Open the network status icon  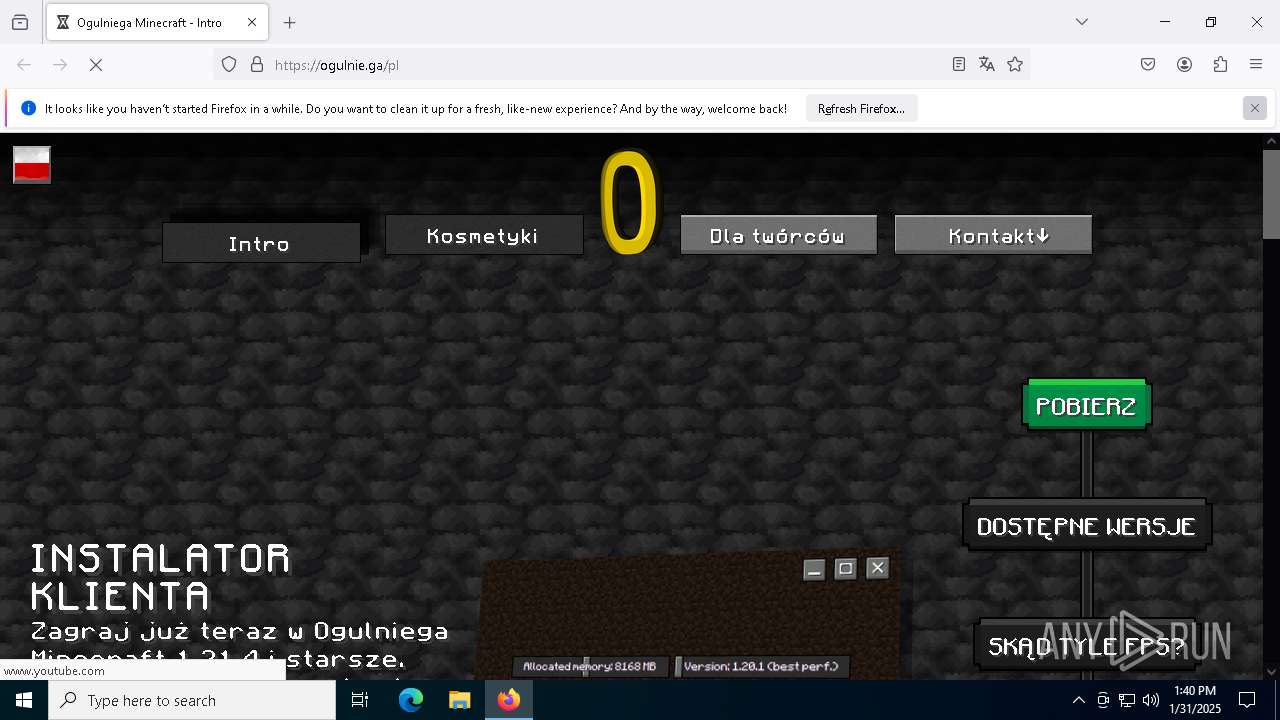(1127, 700)
